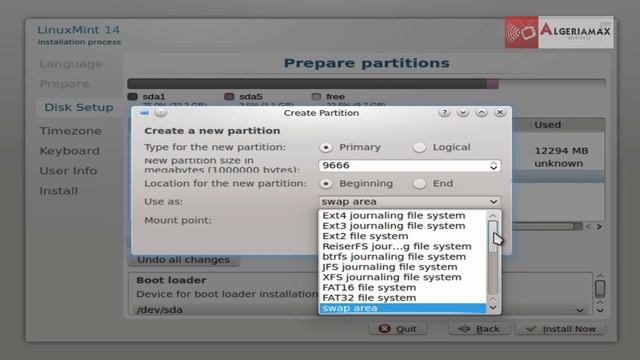Click the sda1 legend color swatch
This screenshot has width=640, height=360.
[132, 97]
